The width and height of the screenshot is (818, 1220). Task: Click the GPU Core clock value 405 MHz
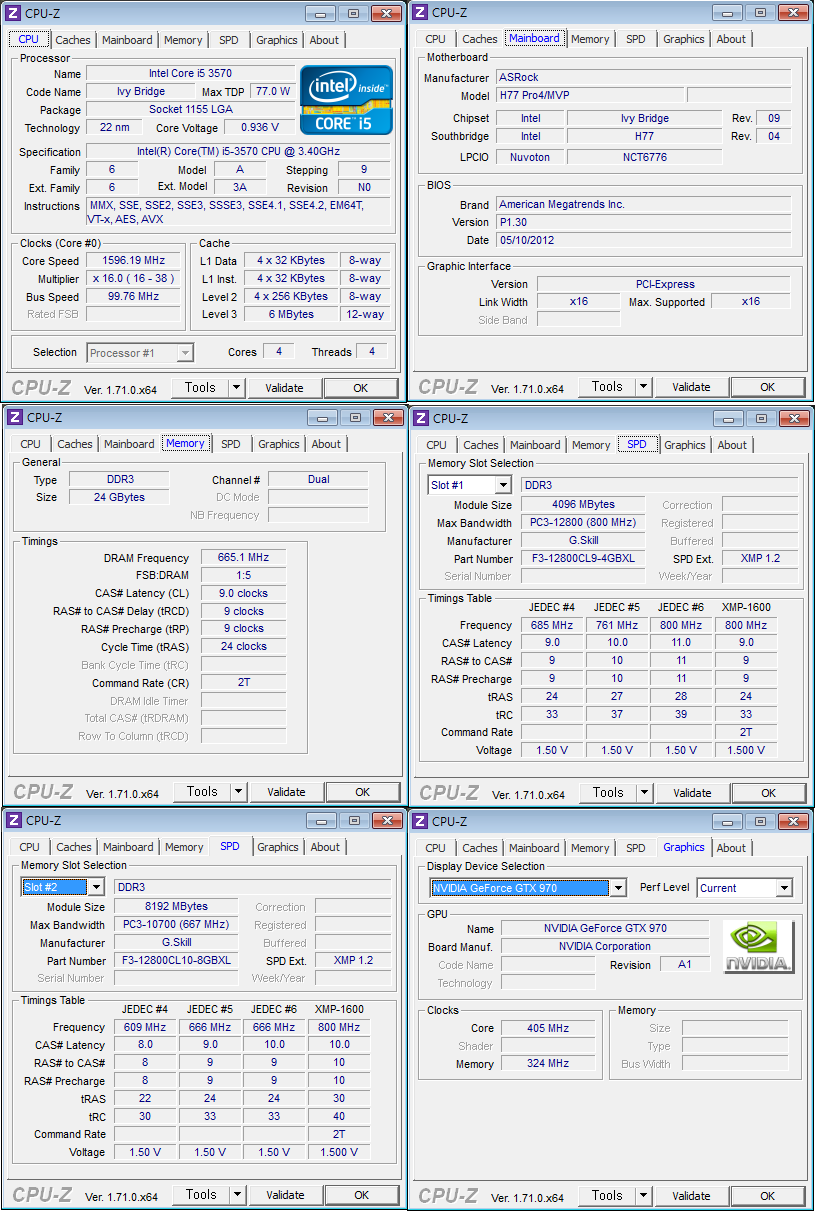[x=548, y=1028]
